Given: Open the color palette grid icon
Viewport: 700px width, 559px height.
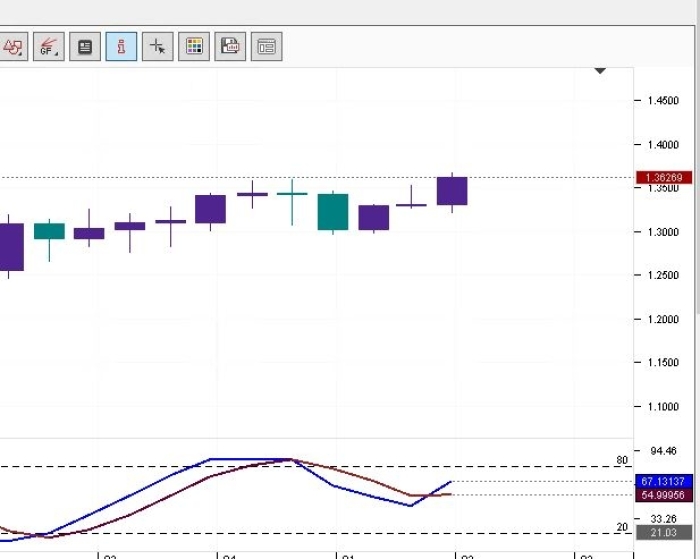Looking at the screenshot, I should point(194,46).
